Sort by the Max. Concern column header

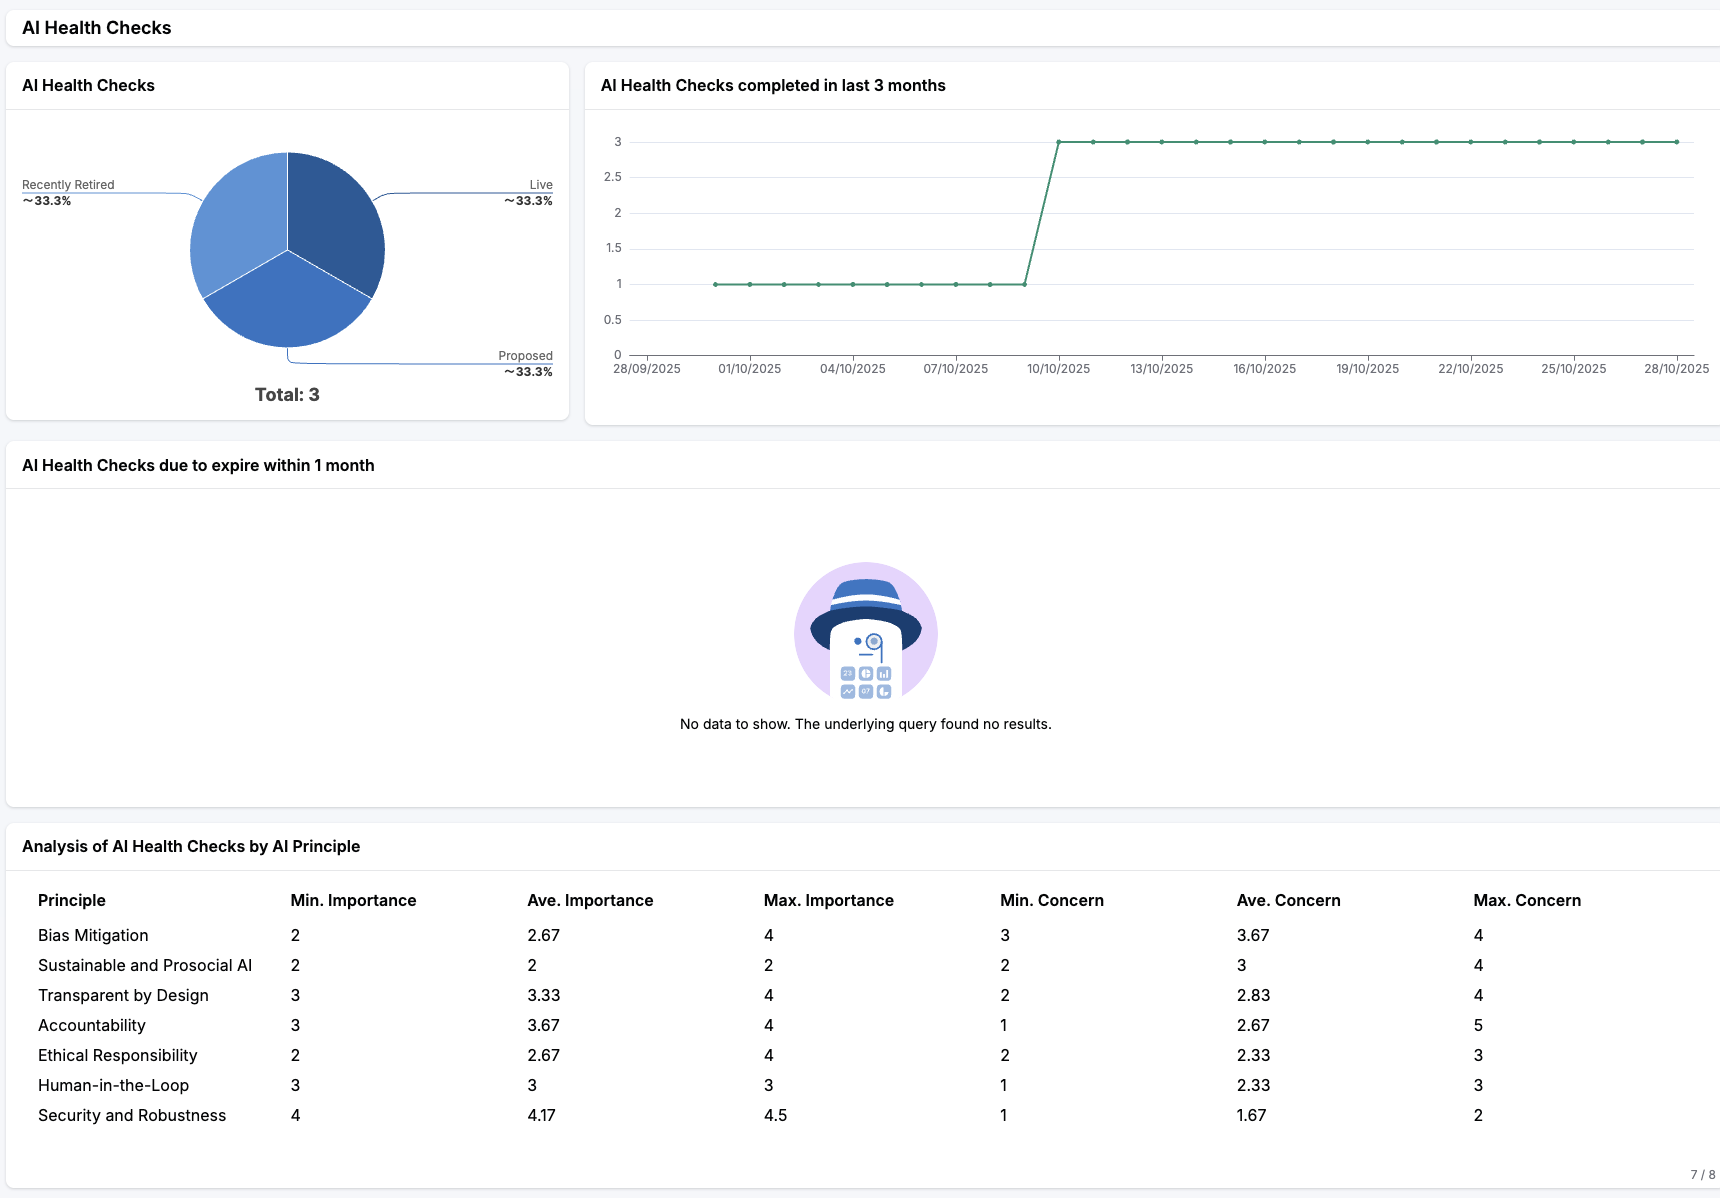coord(1528,900)
